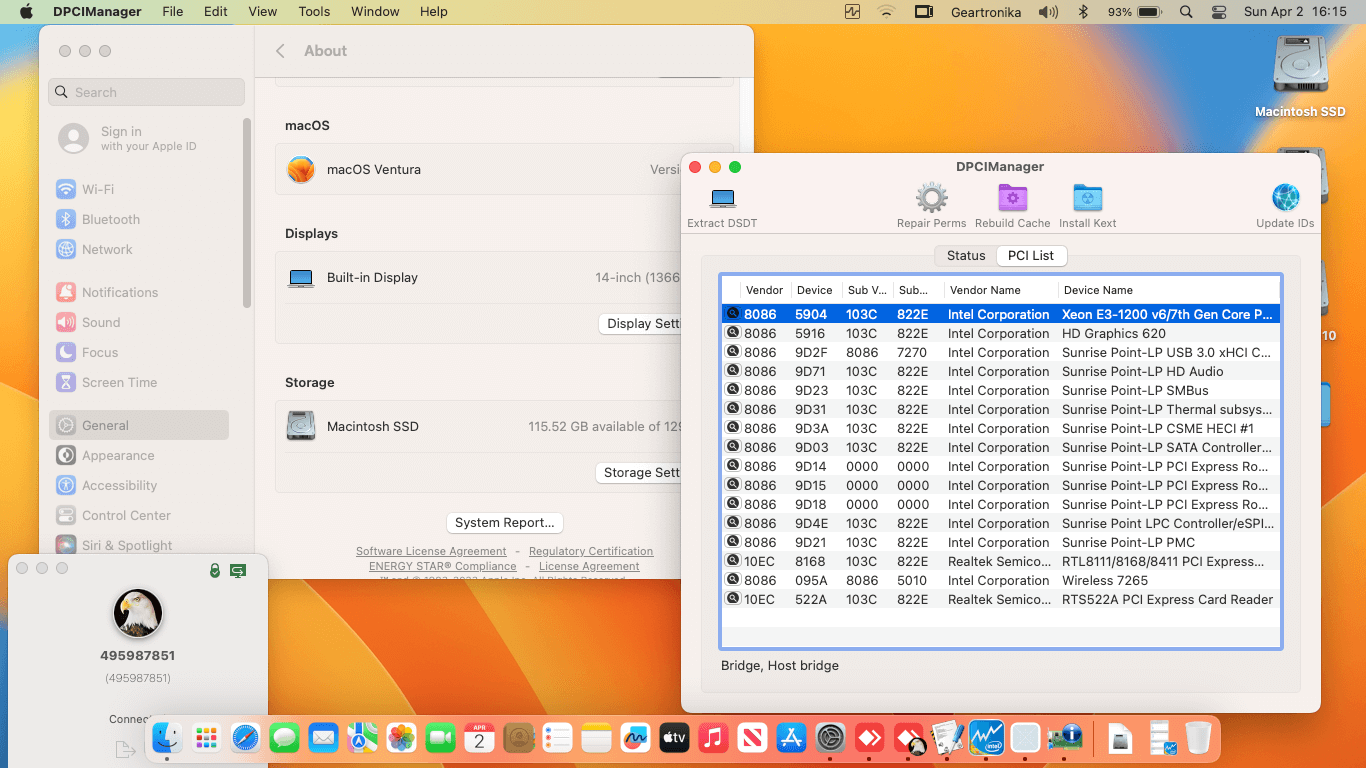This screenshot has width=1366, height=768.
Task: Open Spotlight search from the menu bar
Action: click(1186, 12)
